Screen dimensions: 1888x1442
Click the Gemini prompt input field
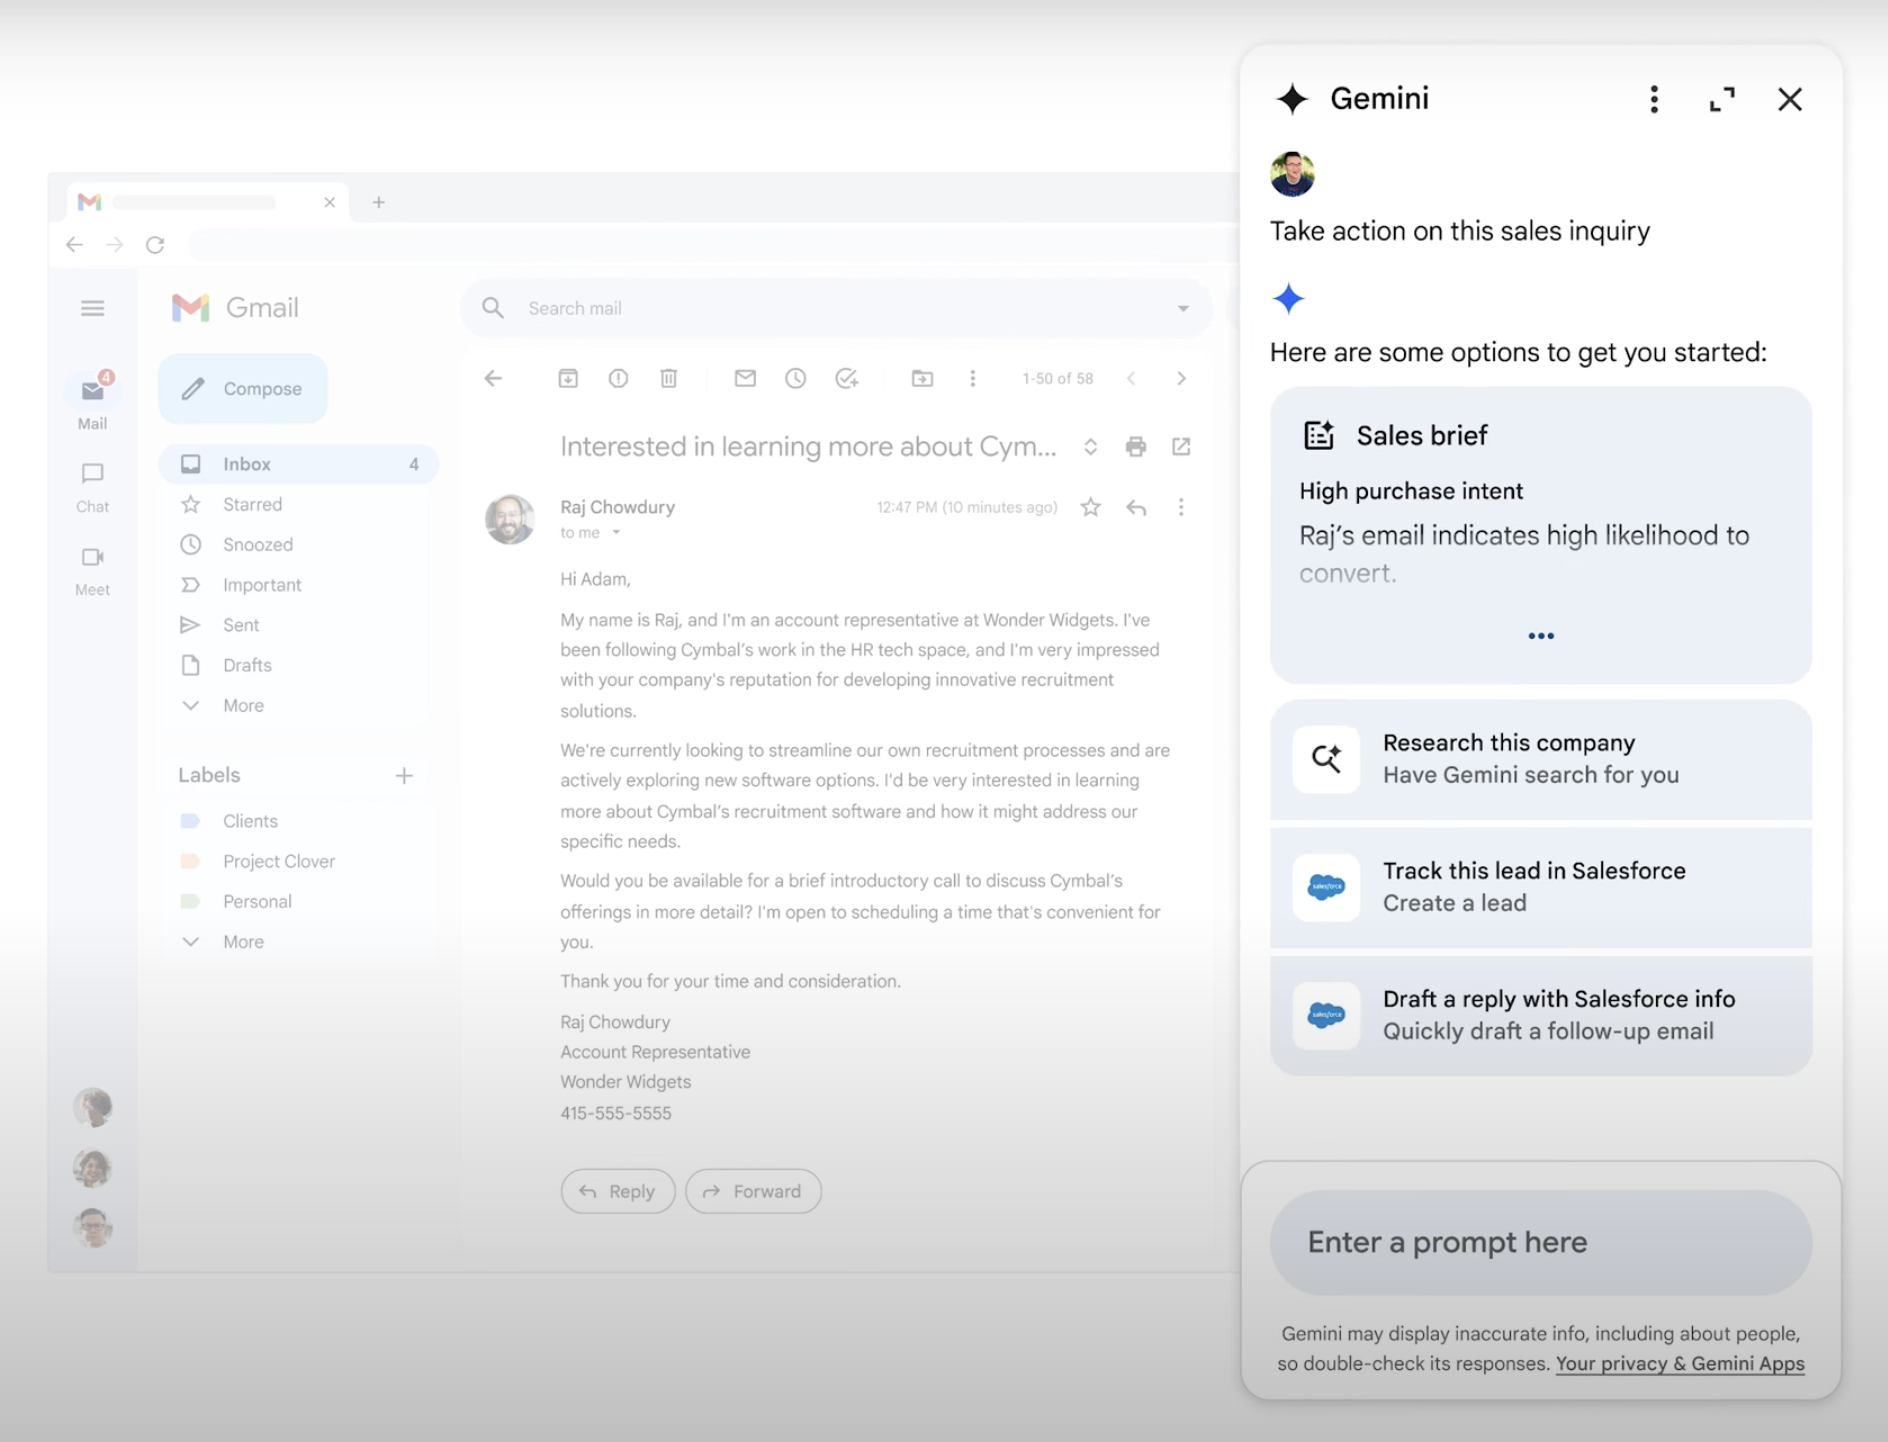point(1540,1242)
